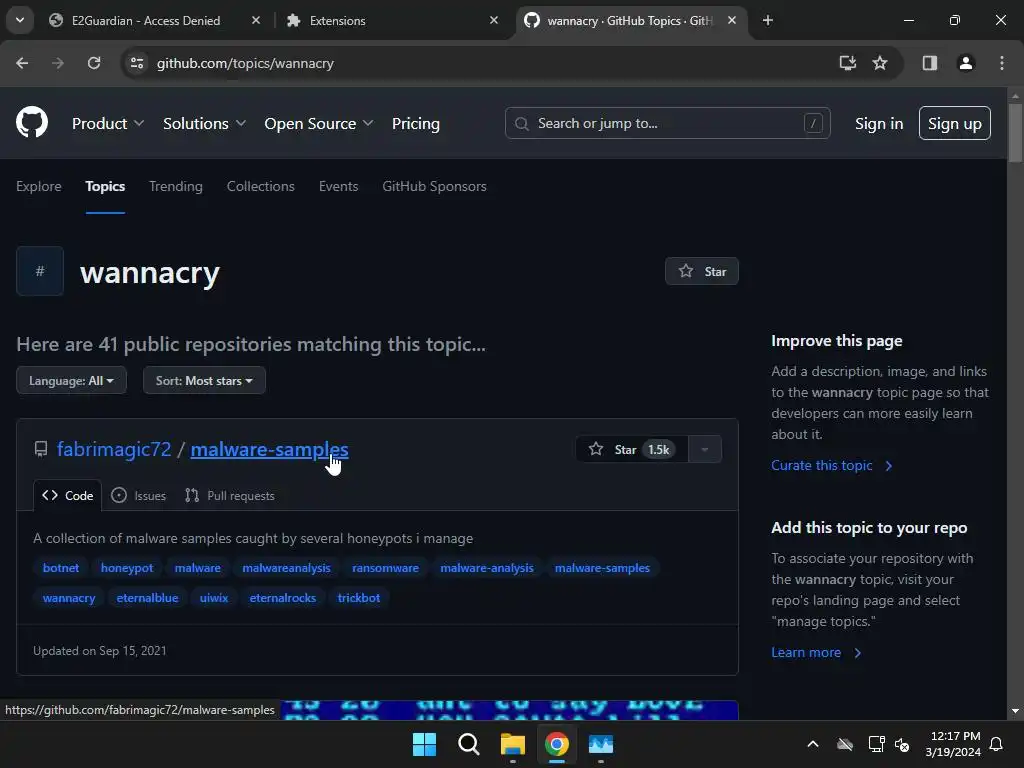The image size is (1024, 768).
Task: Expand the star lists dropdown arrow
Action: click(x=705, y=449)
